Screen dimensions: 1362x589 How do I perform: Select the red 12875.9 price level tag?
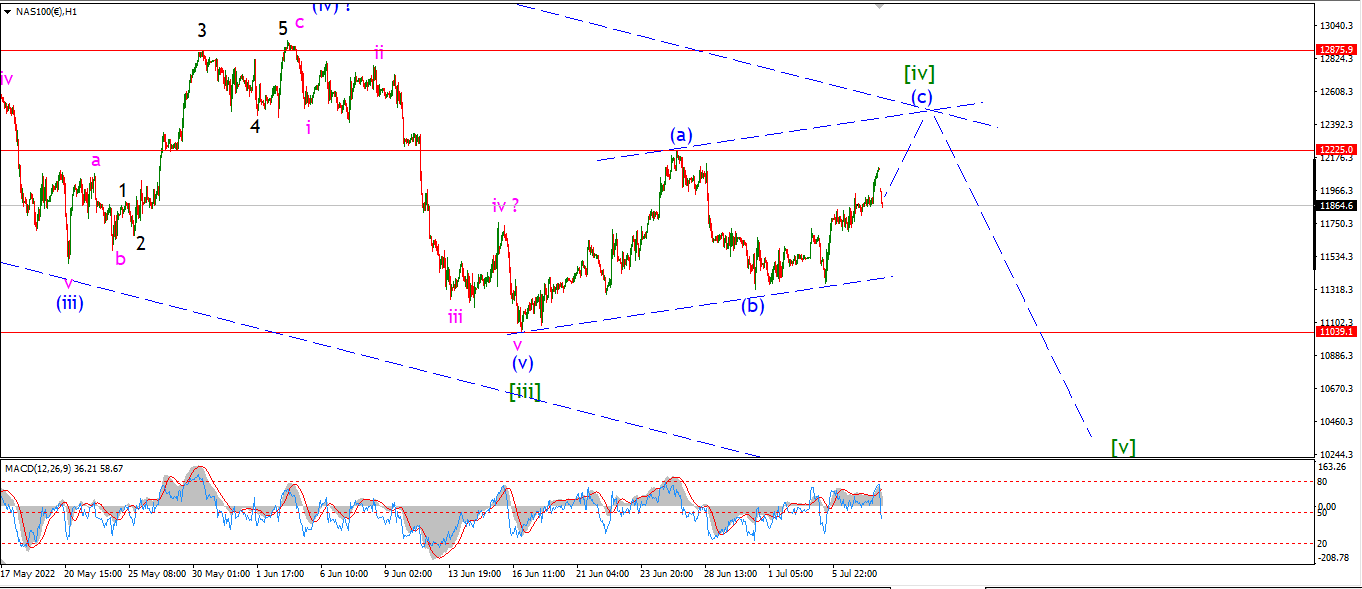pos(1336,50)
